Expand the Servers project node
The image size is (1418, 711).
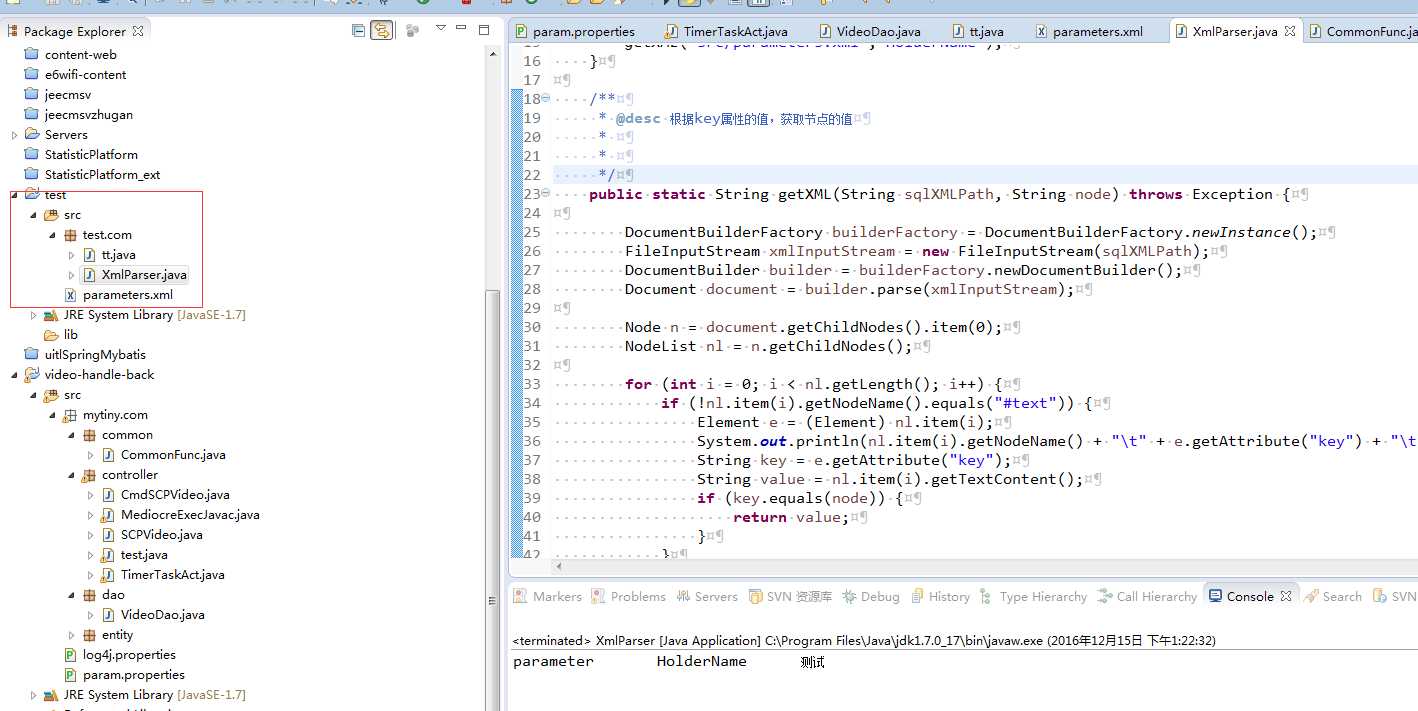coord(14,135)
